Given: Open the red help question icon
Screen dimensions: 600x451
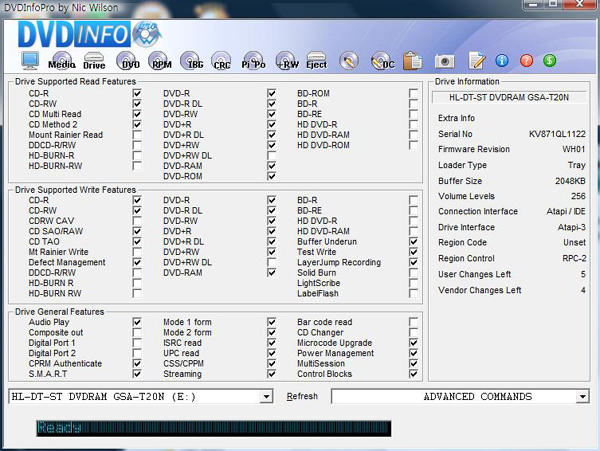Looking at the screenshot, I should [527, 60].
